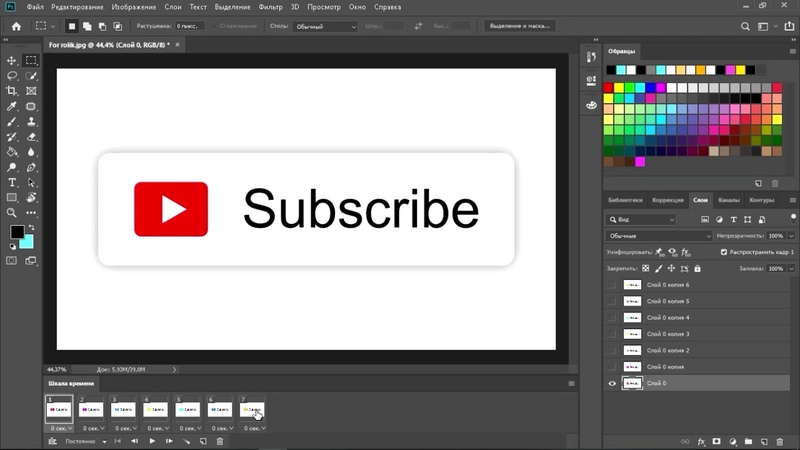Screen dimensions: 800x450
Task: Go to the next frame
Action: point(169,441)
